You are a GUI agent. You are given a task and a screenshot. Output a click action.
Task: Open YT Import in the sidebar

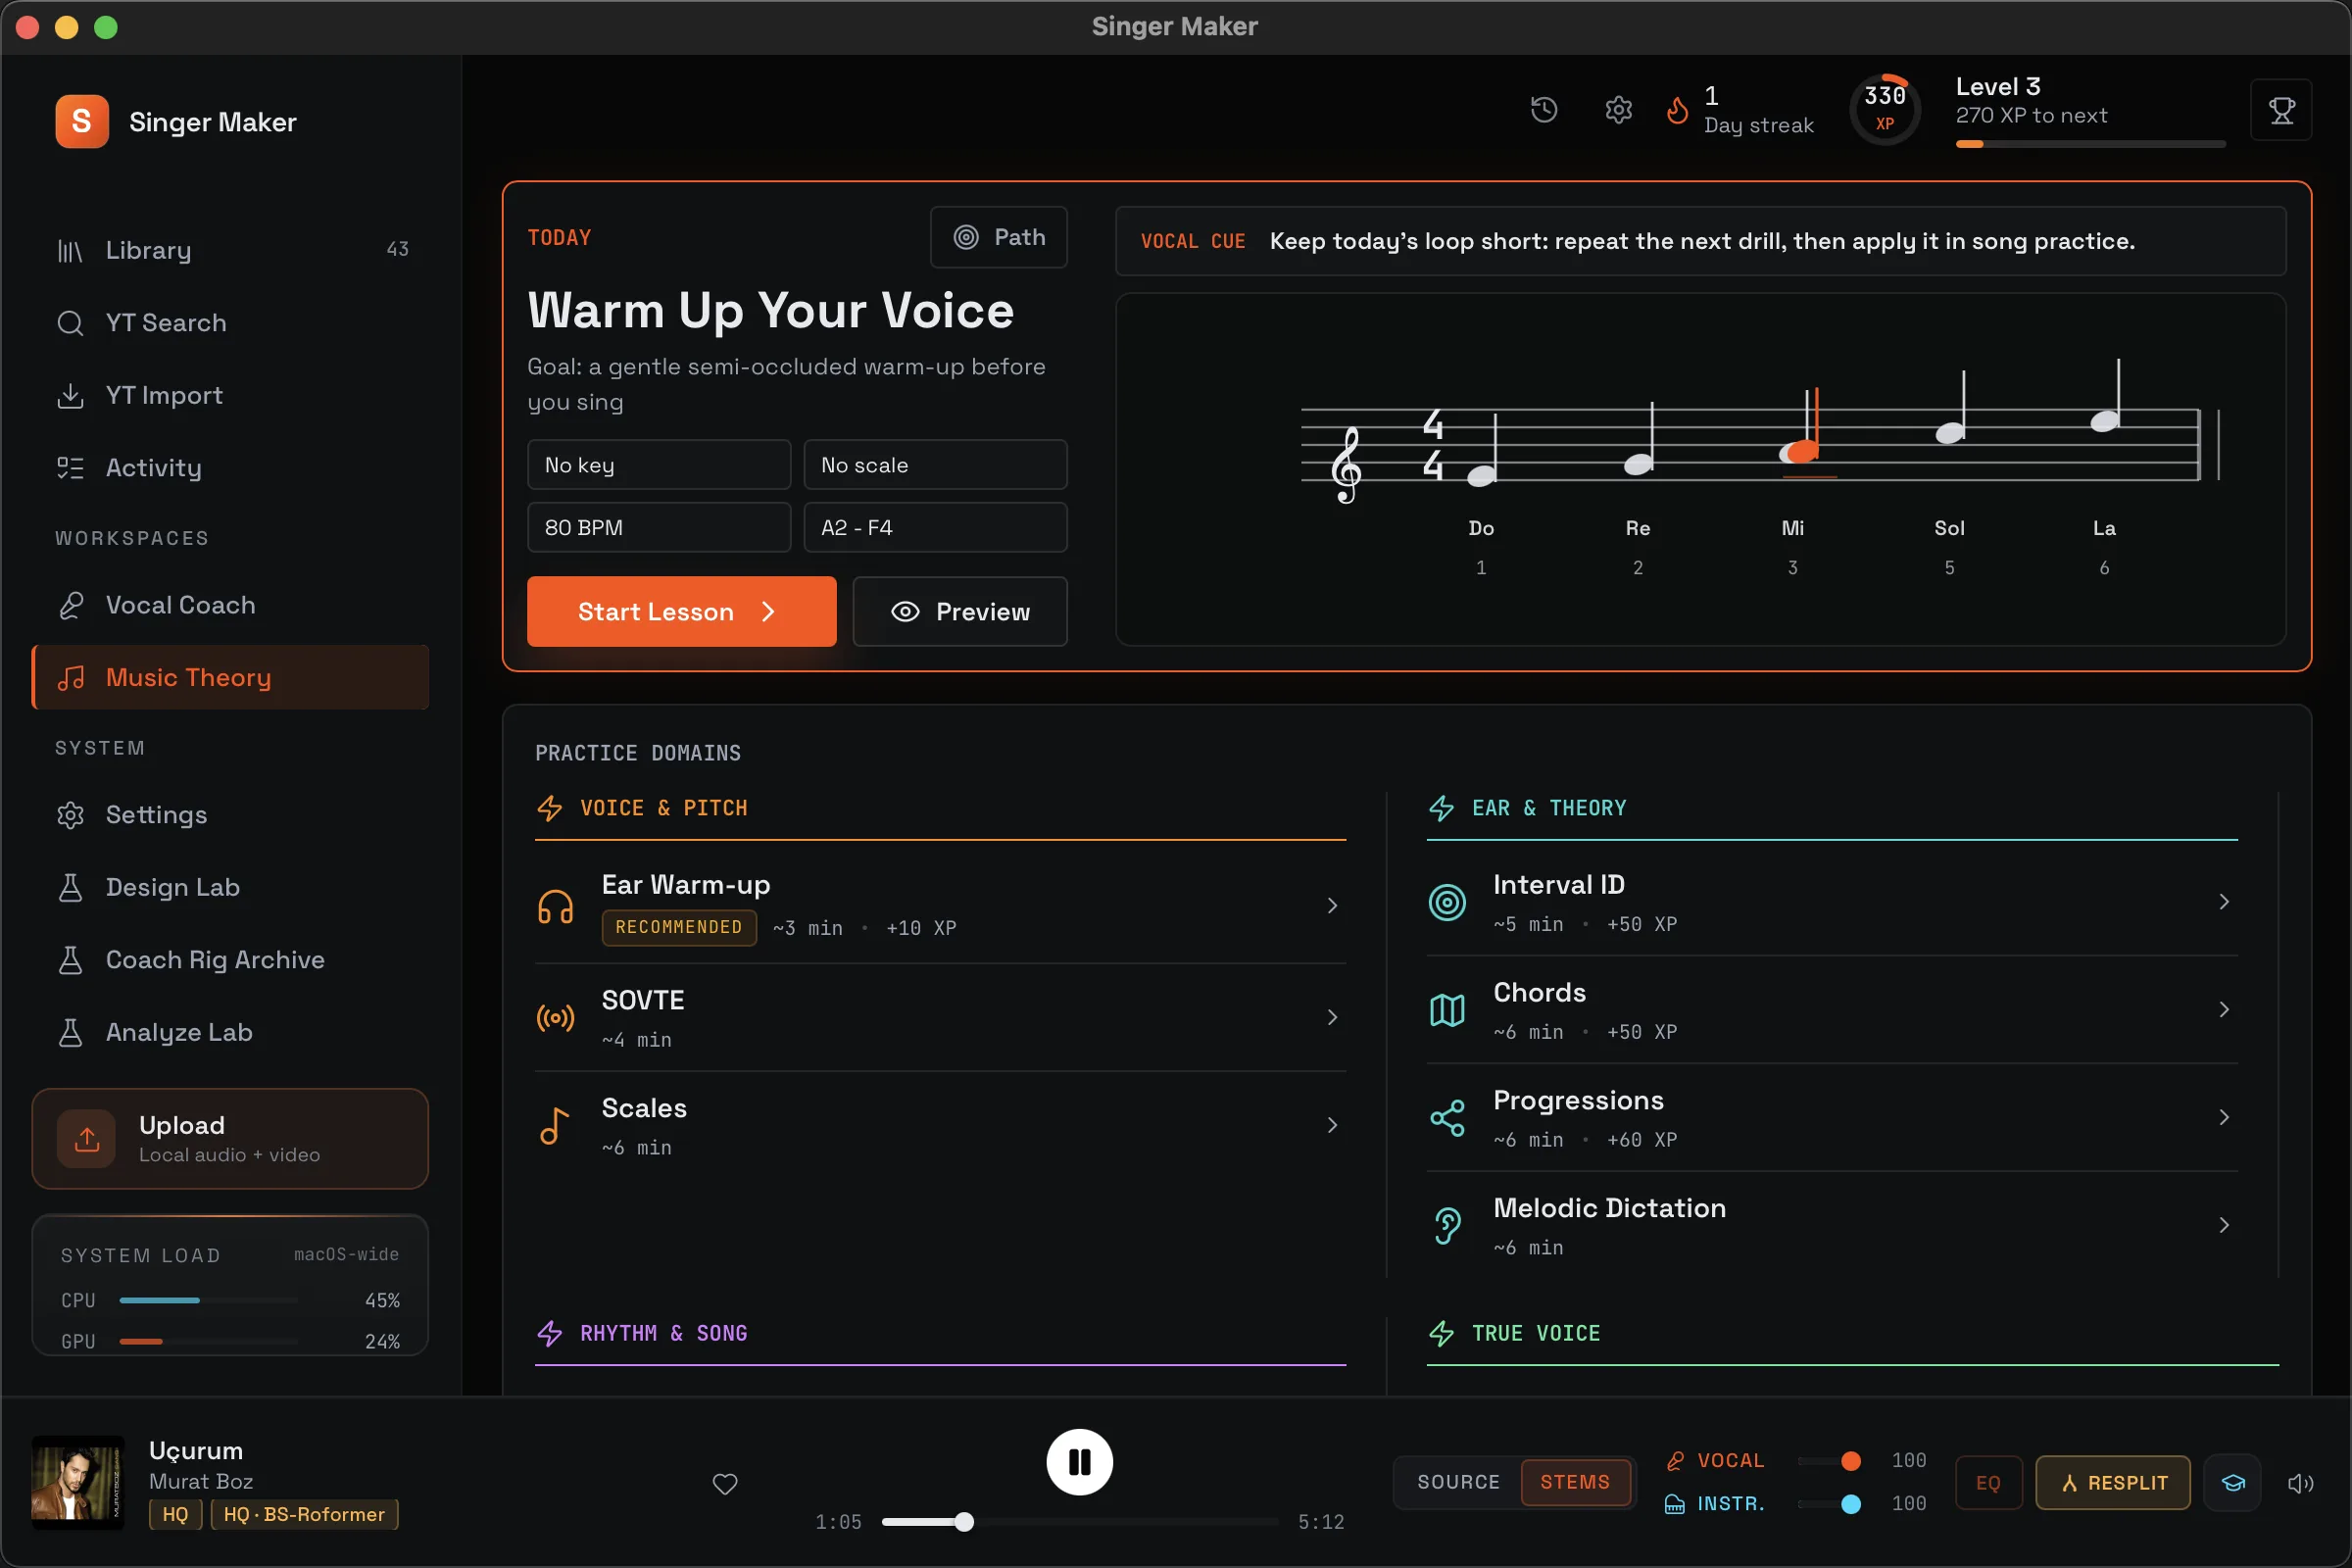pyautogui.click(x=230, y=395)
